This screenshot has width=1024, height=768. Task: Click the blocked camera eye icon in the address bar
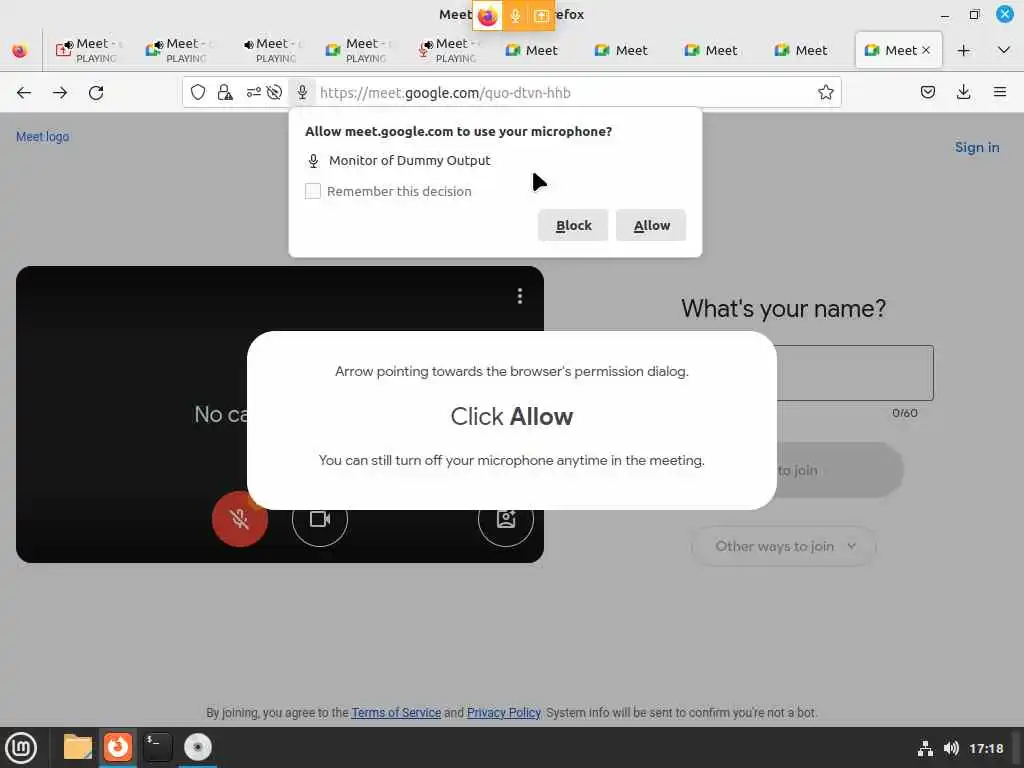pyautogui.click(x=274, y=92)
